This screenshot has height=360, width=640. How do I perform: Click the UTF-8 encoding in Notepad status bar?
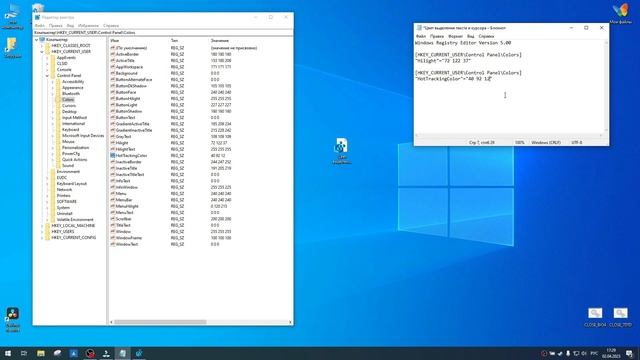(x=577, y=142)
